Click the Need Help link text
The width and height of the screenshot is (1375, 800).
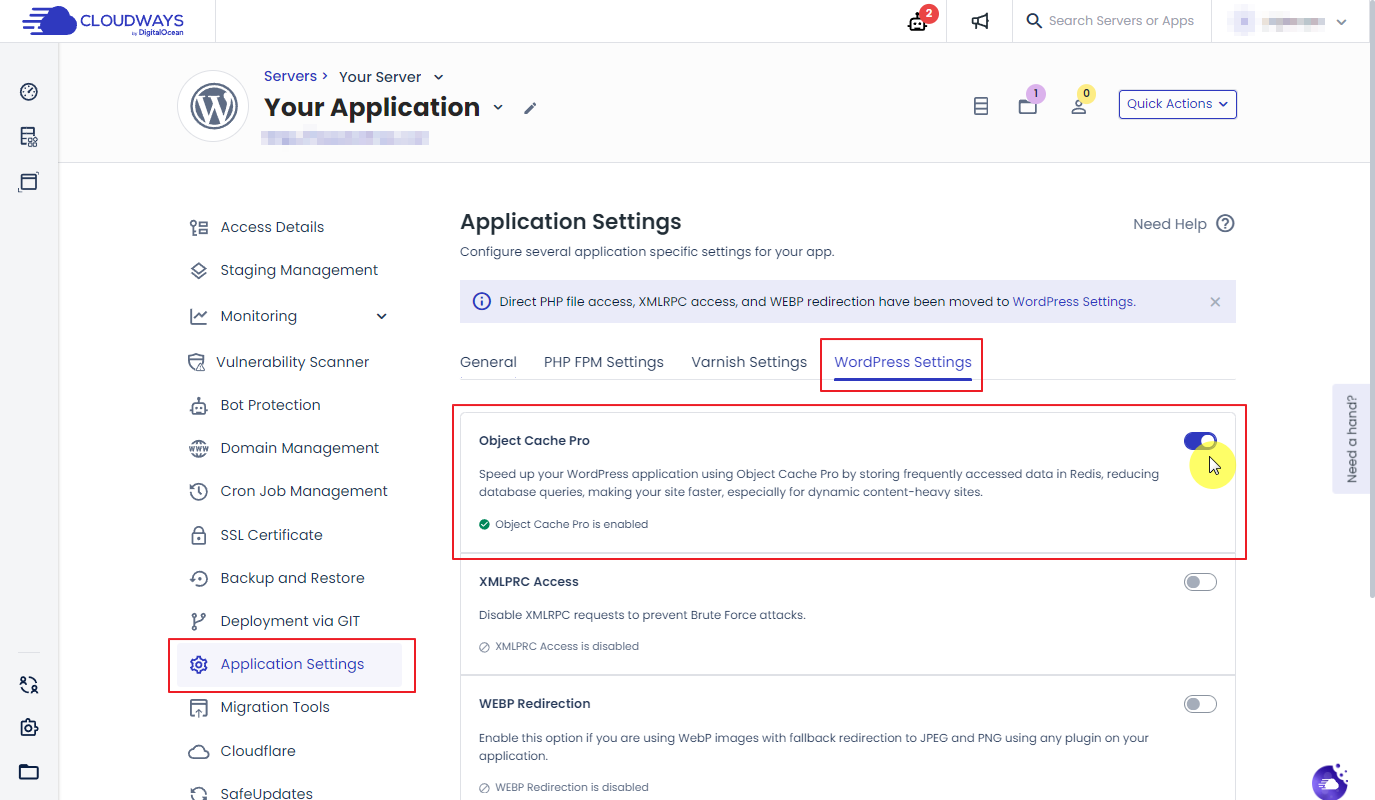[1170, 224]
